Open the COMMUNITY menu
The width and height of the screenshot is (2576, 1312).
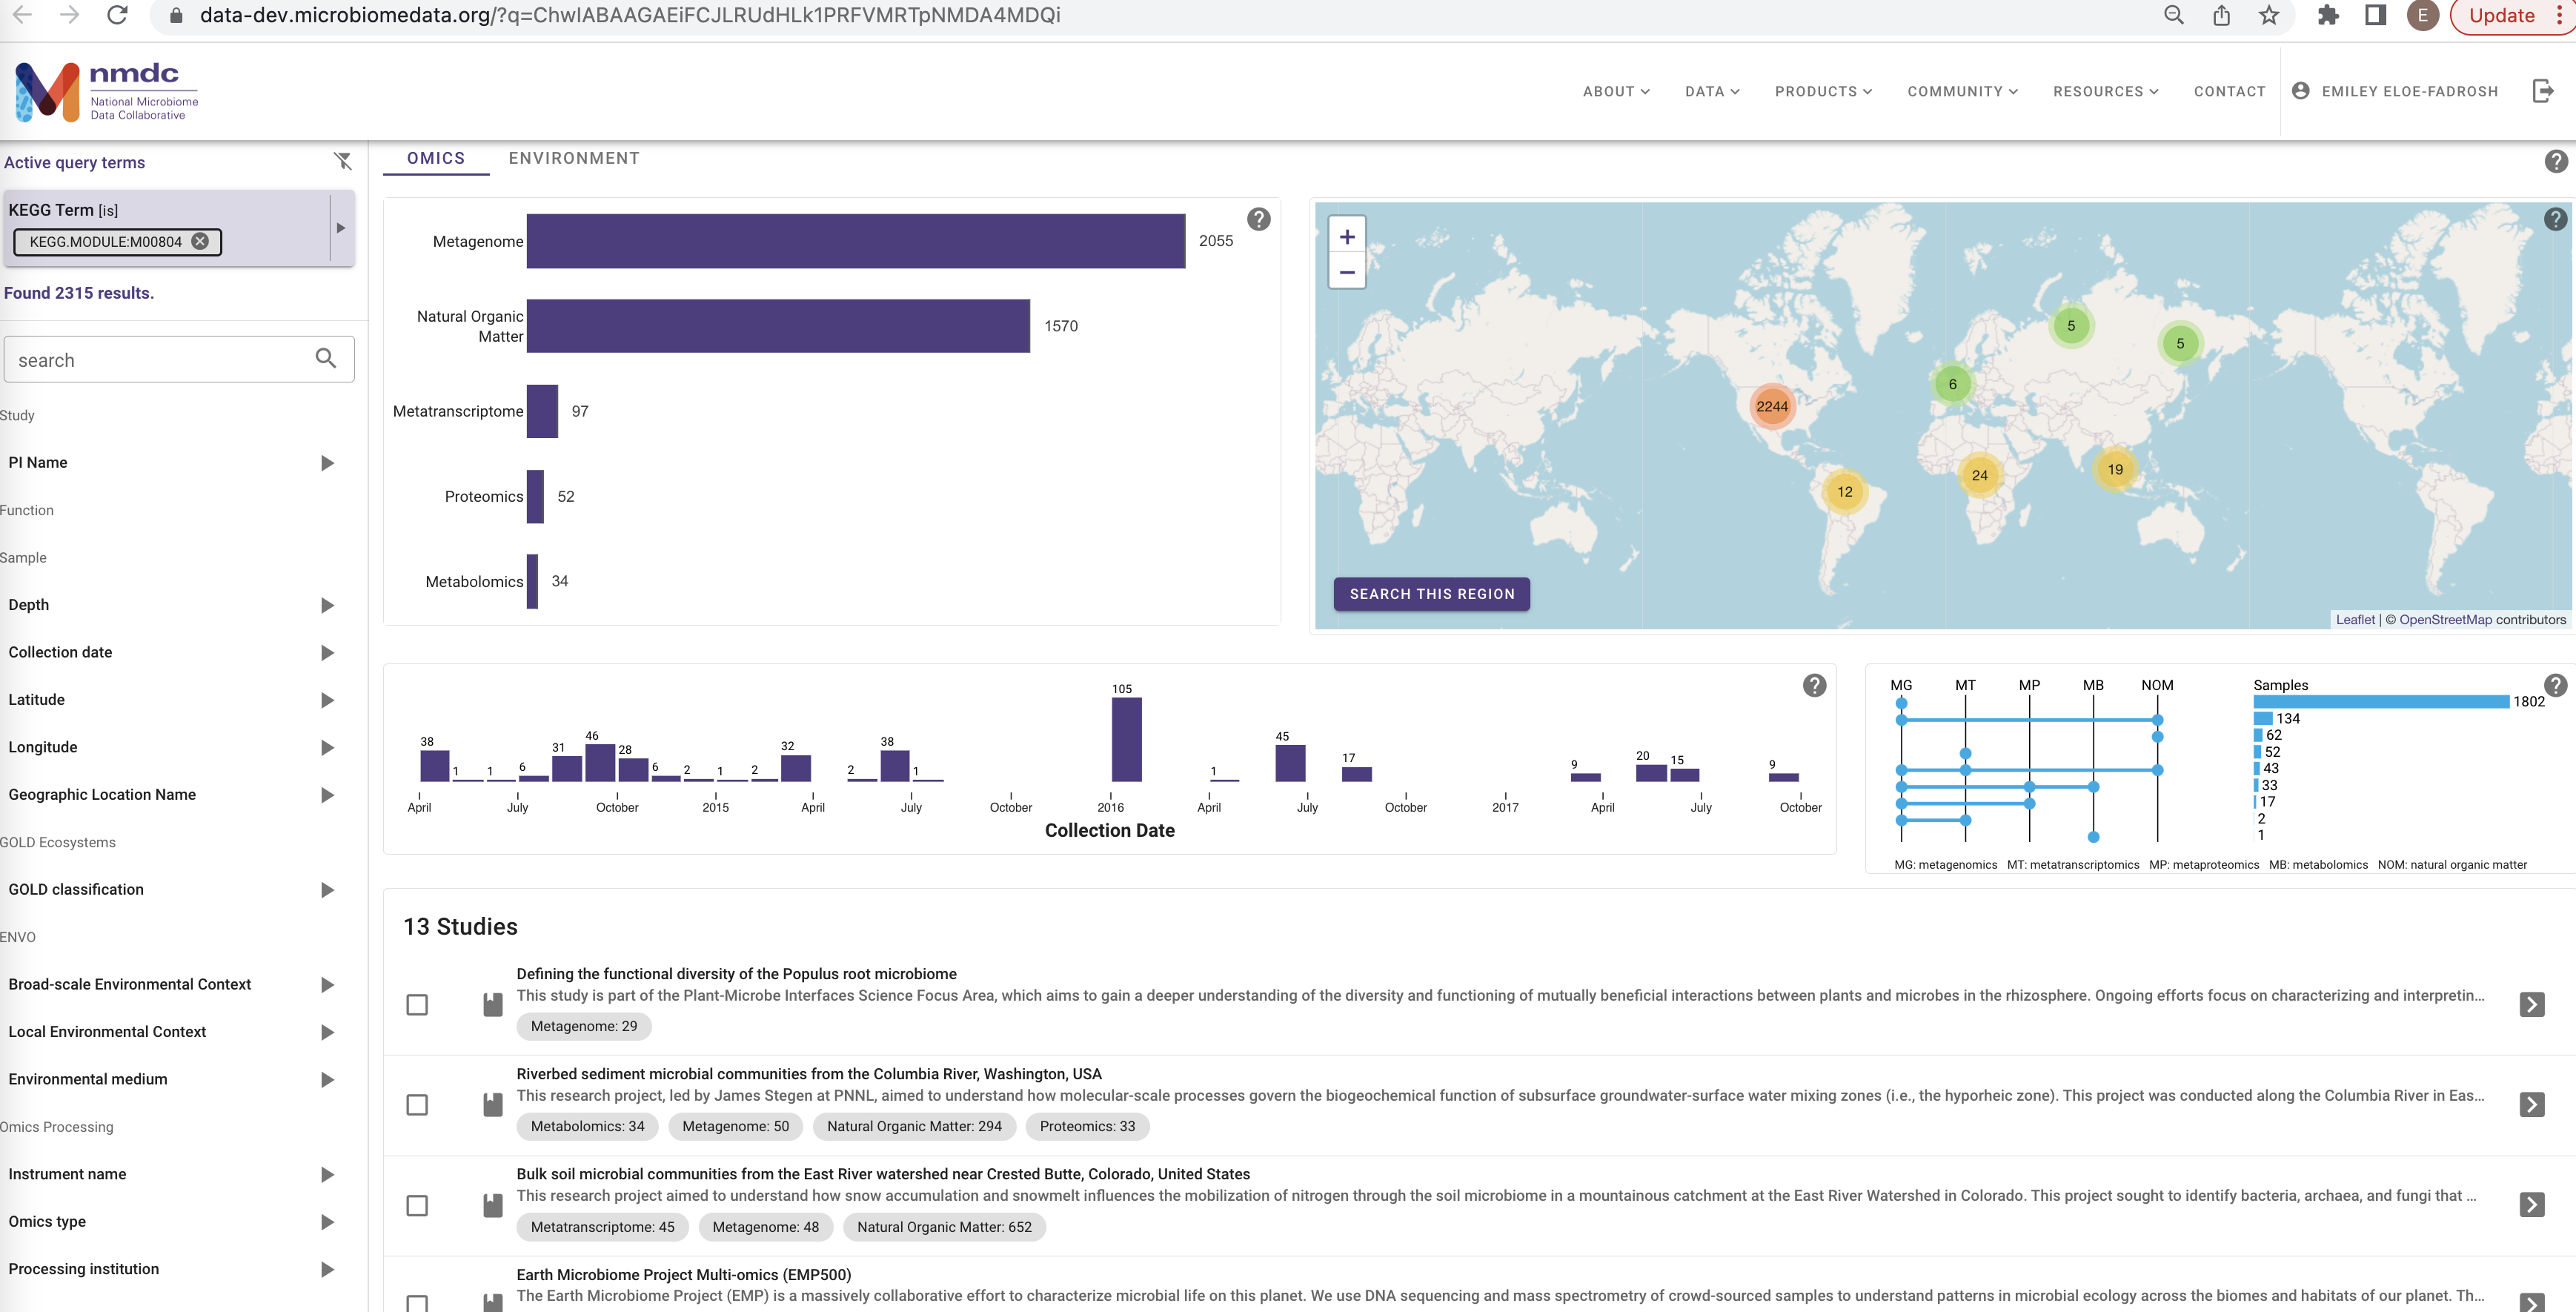pyautogui.click(x=1961, y=91)
